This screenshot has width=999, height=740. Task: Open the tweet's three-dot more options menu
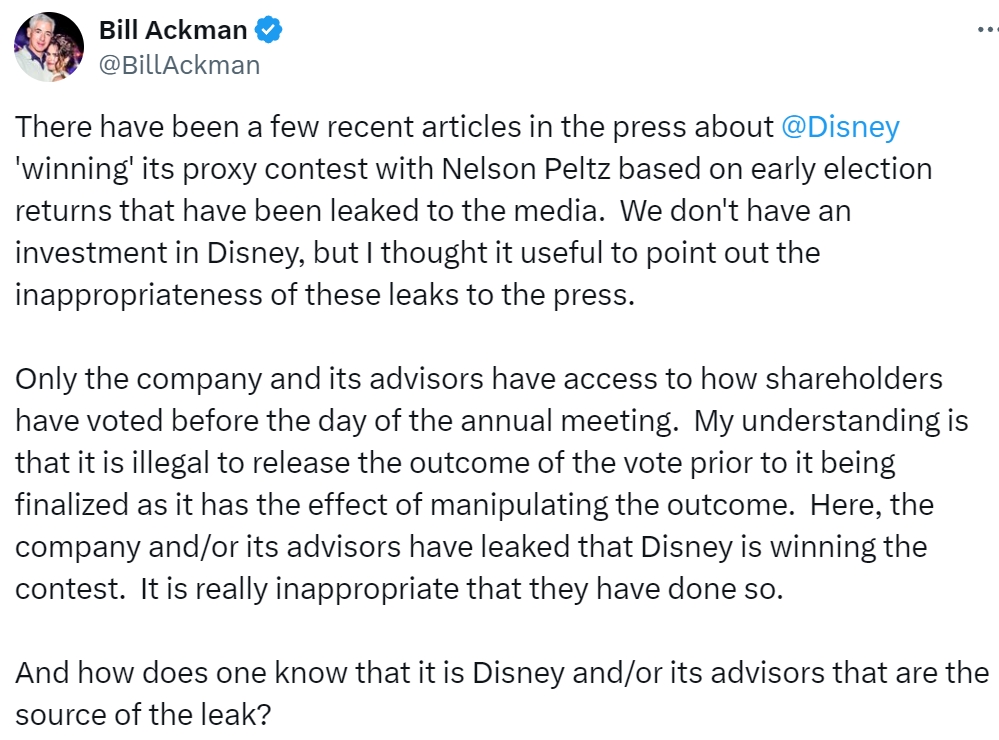point(985,30)
